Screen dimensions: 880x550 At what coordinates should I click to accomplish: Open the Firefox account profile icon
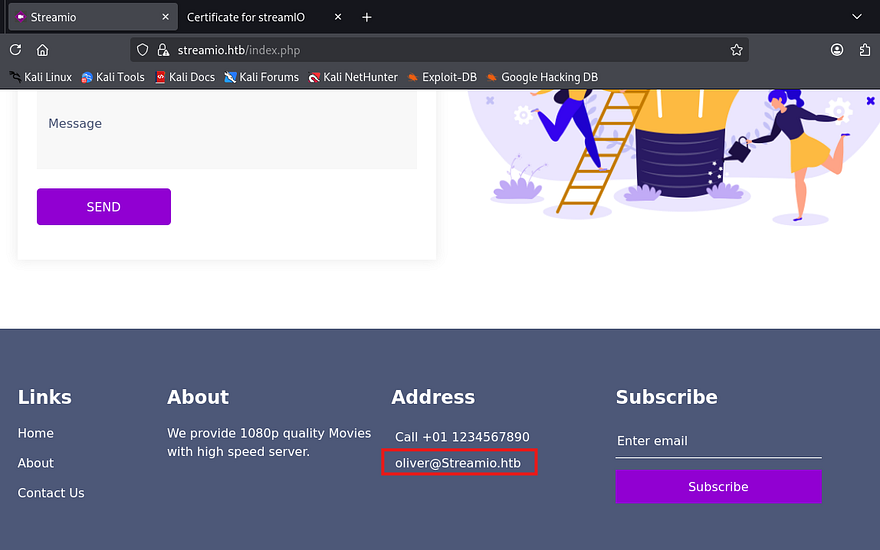[836, 50]
